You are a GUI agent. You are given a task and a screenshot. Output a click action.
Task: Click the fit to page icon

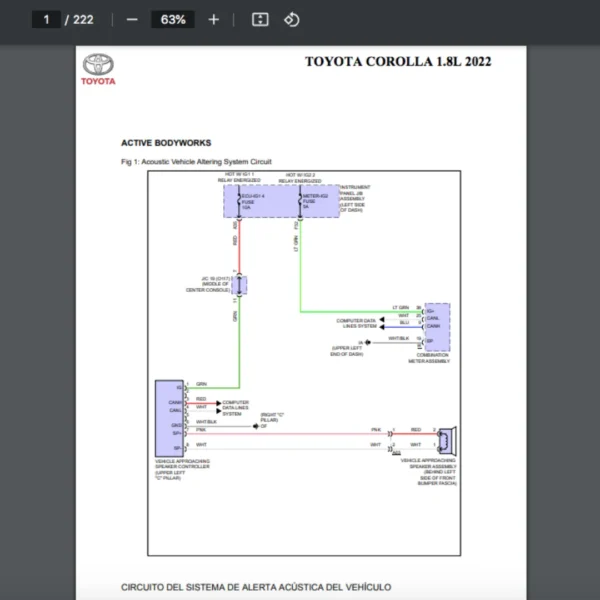pyautogui.click(x=260, y=20)
